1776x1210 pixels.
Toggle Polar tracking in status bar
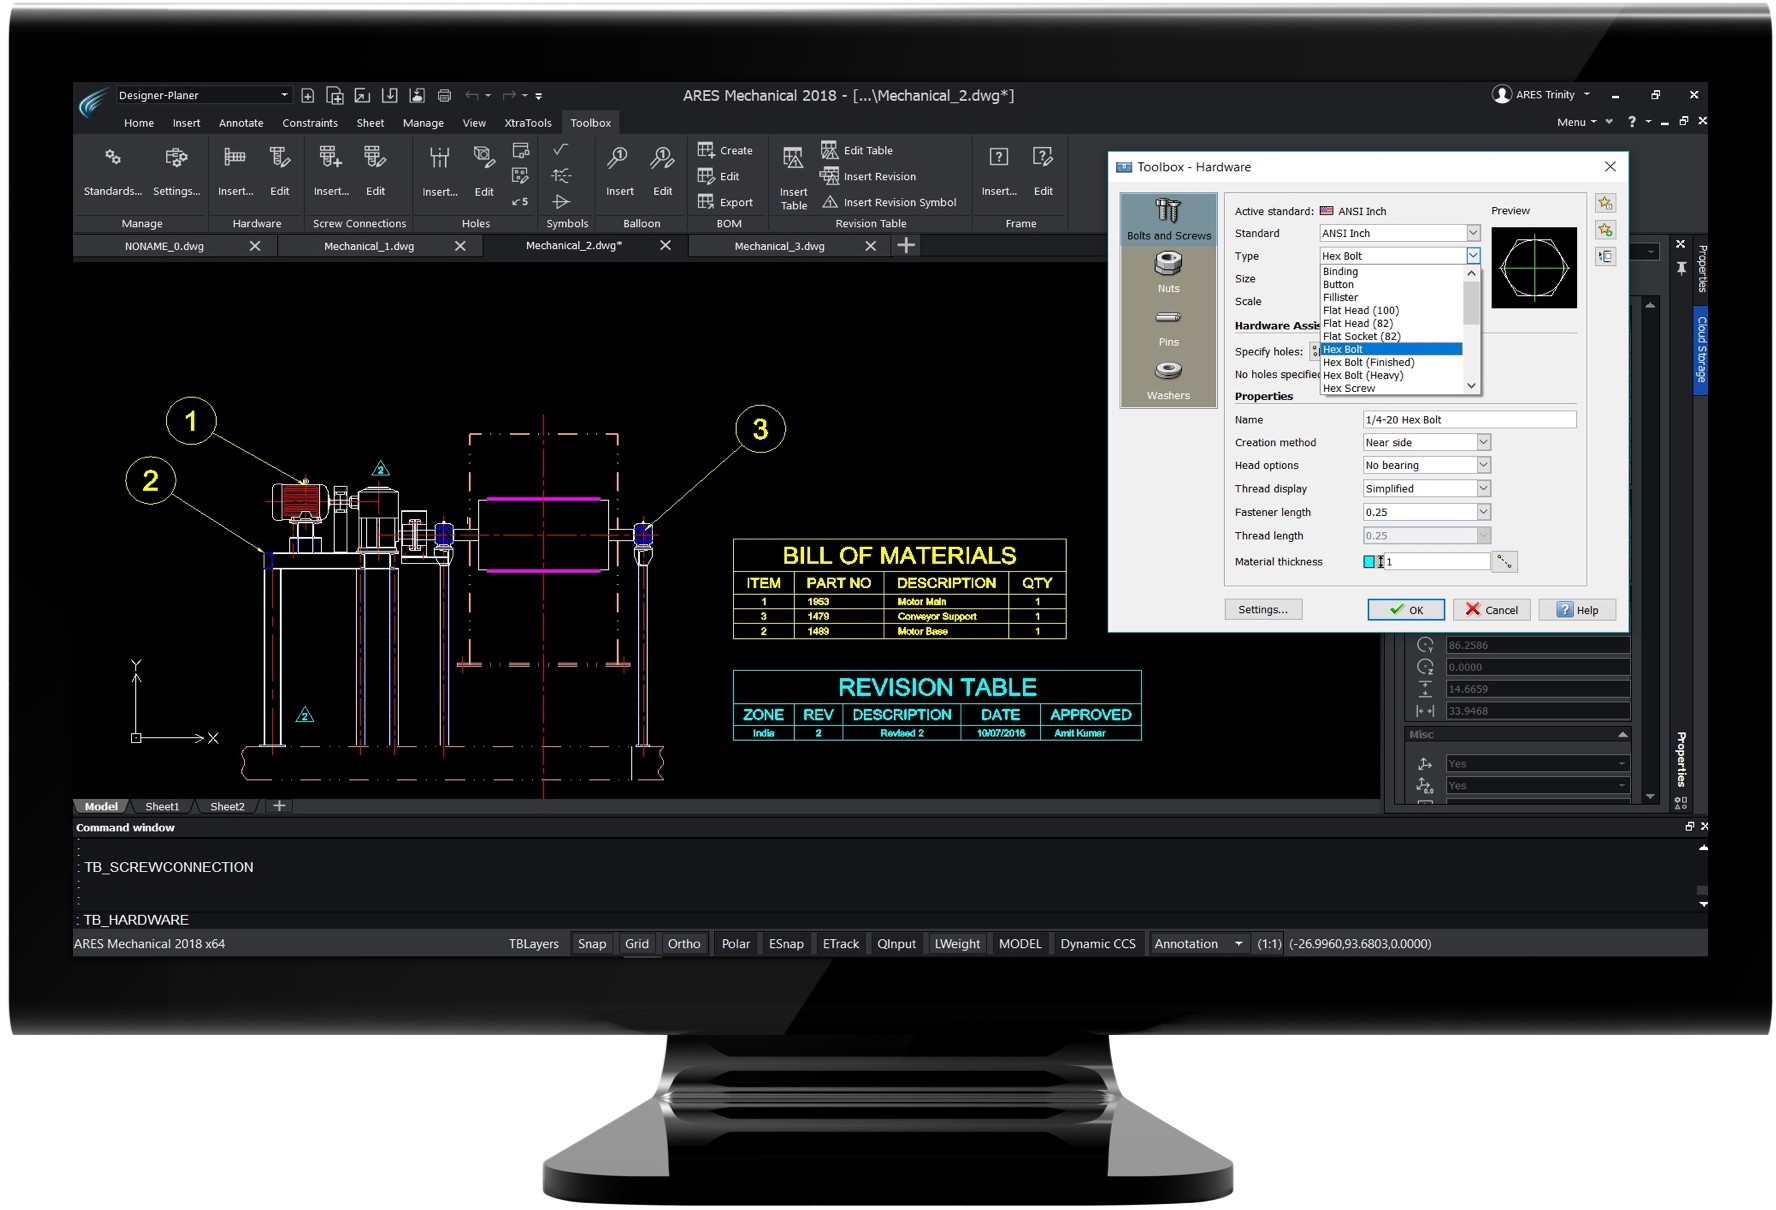tap(736, 944)
